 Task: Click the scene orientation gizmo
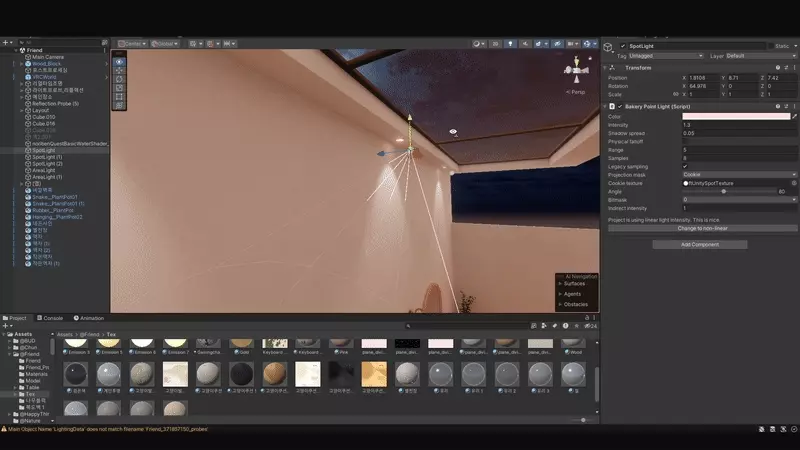point(577,70)
